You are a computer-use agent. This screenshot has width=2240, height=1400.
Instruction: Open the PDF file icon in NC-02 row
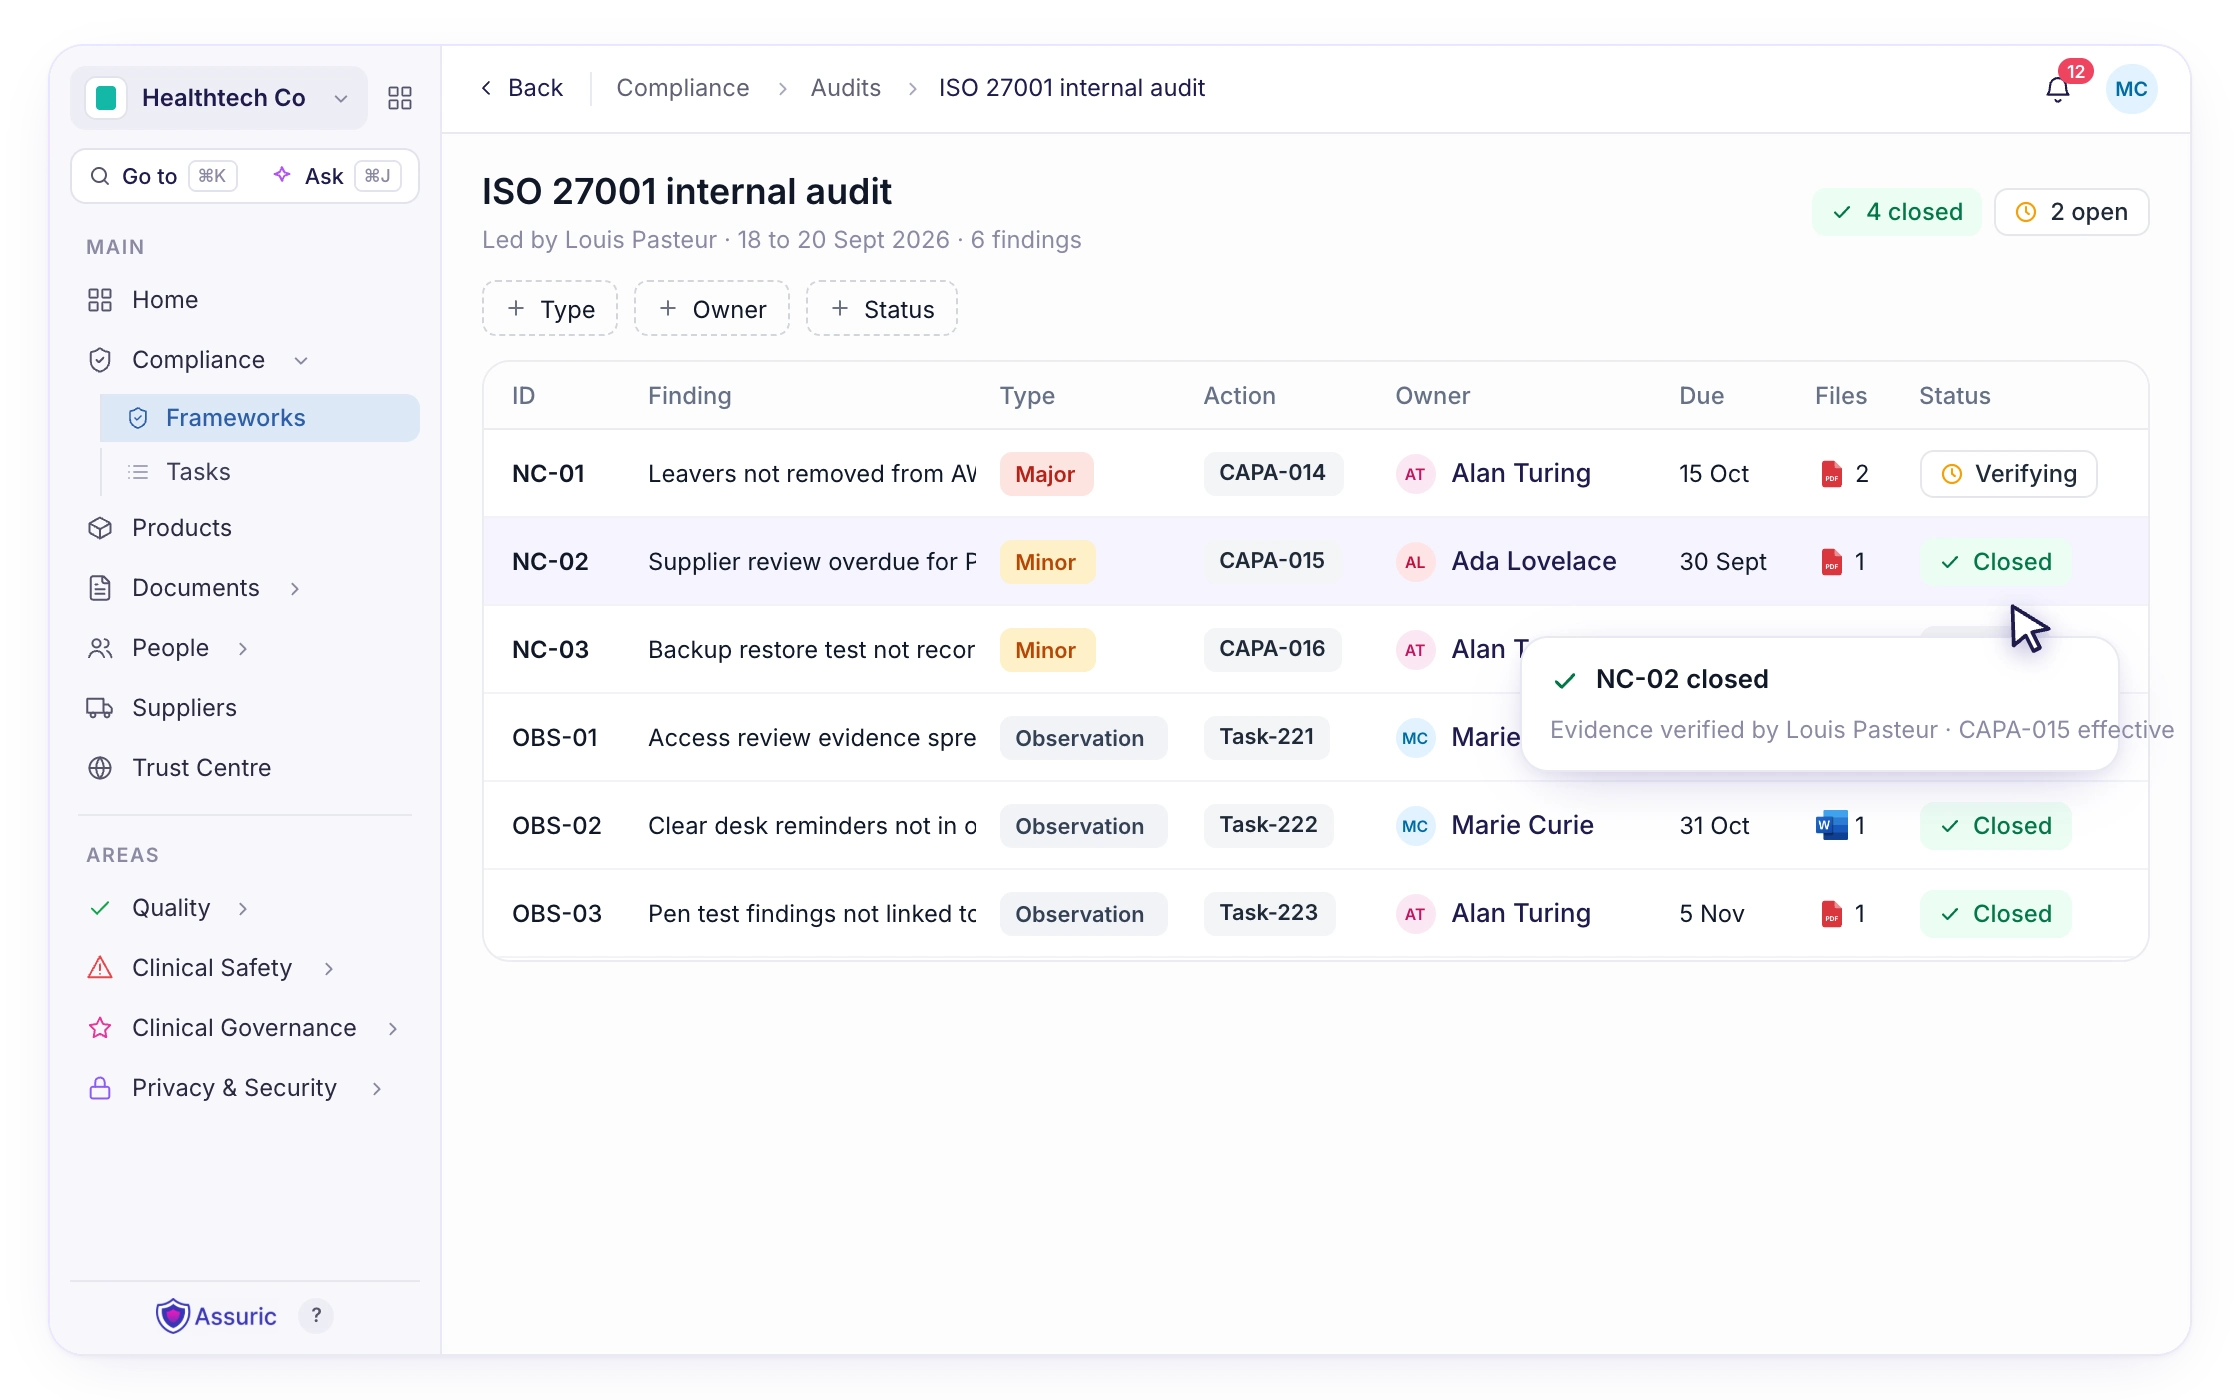click(1831, 562)
